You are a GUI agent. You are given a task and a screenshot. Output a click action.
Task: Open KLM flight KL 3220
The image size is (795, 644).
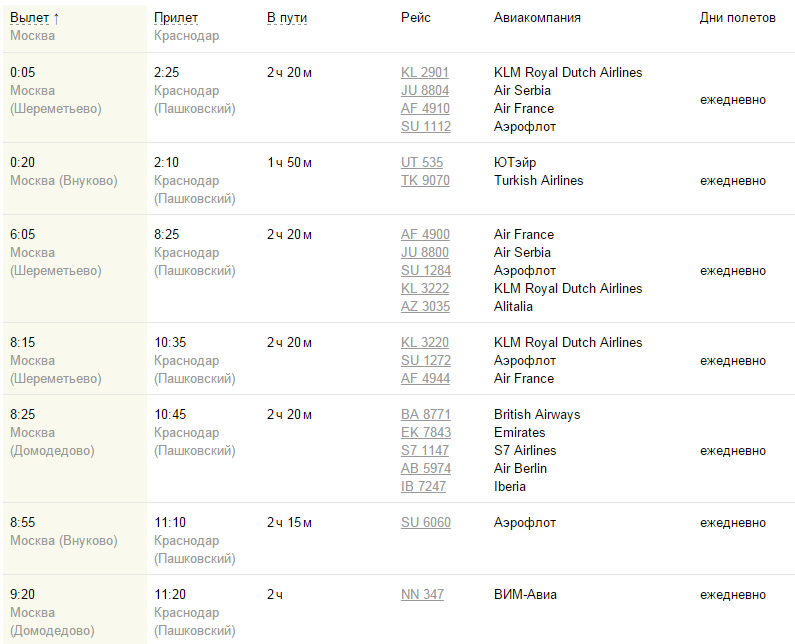425,343
